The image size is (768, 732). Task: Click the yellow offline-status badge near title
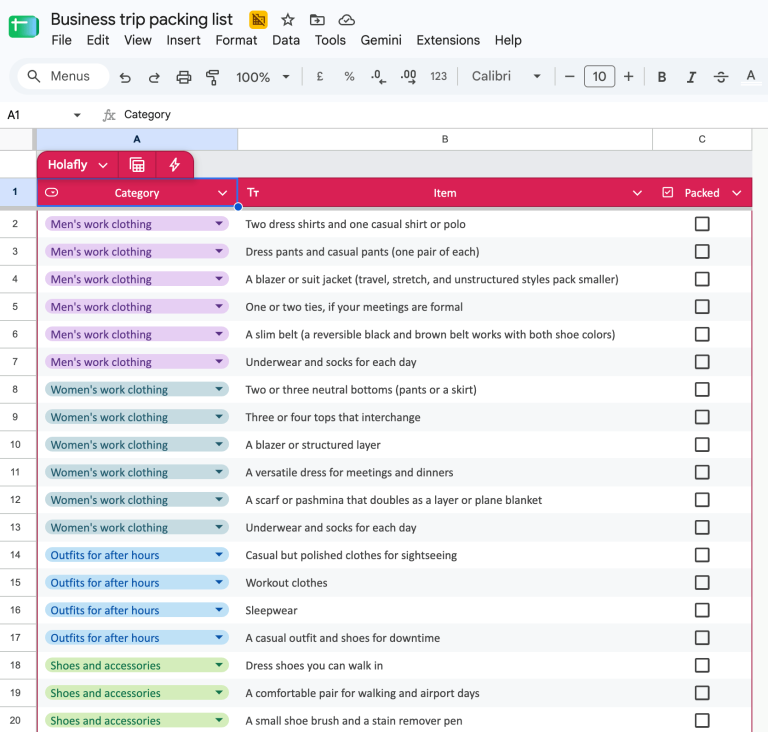pyautogui.click(x=258, y=20)
